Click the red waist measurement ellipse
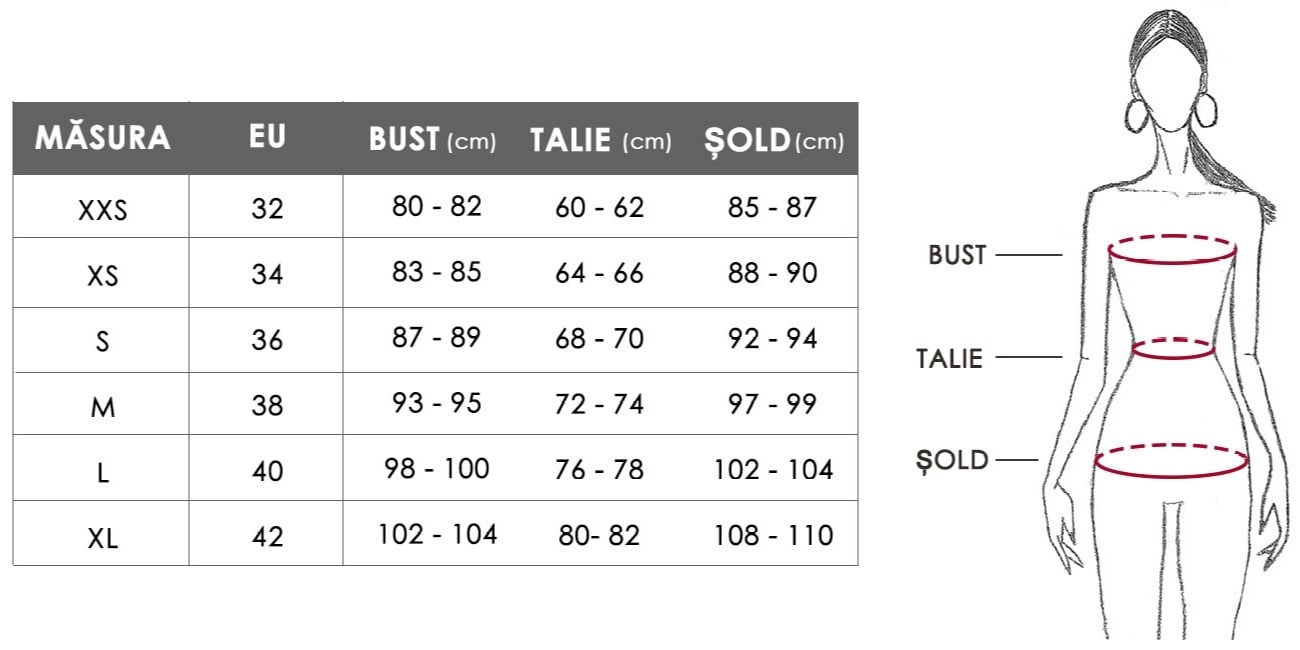Screen dimensions: 1300x650 [1173, 348]
